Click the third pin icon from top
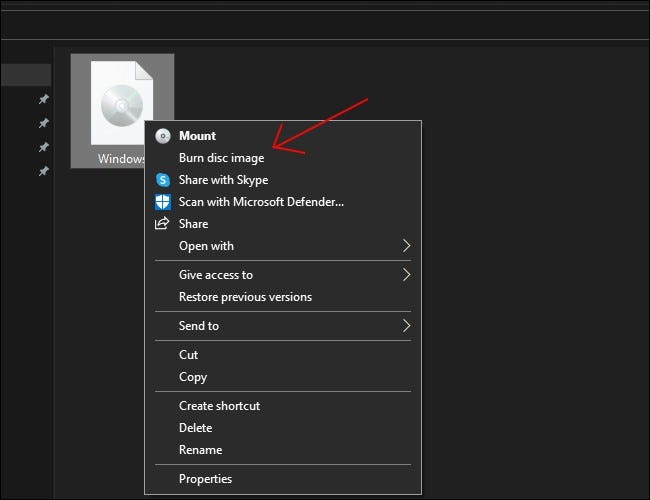650x500 pixels. point(43,148)
